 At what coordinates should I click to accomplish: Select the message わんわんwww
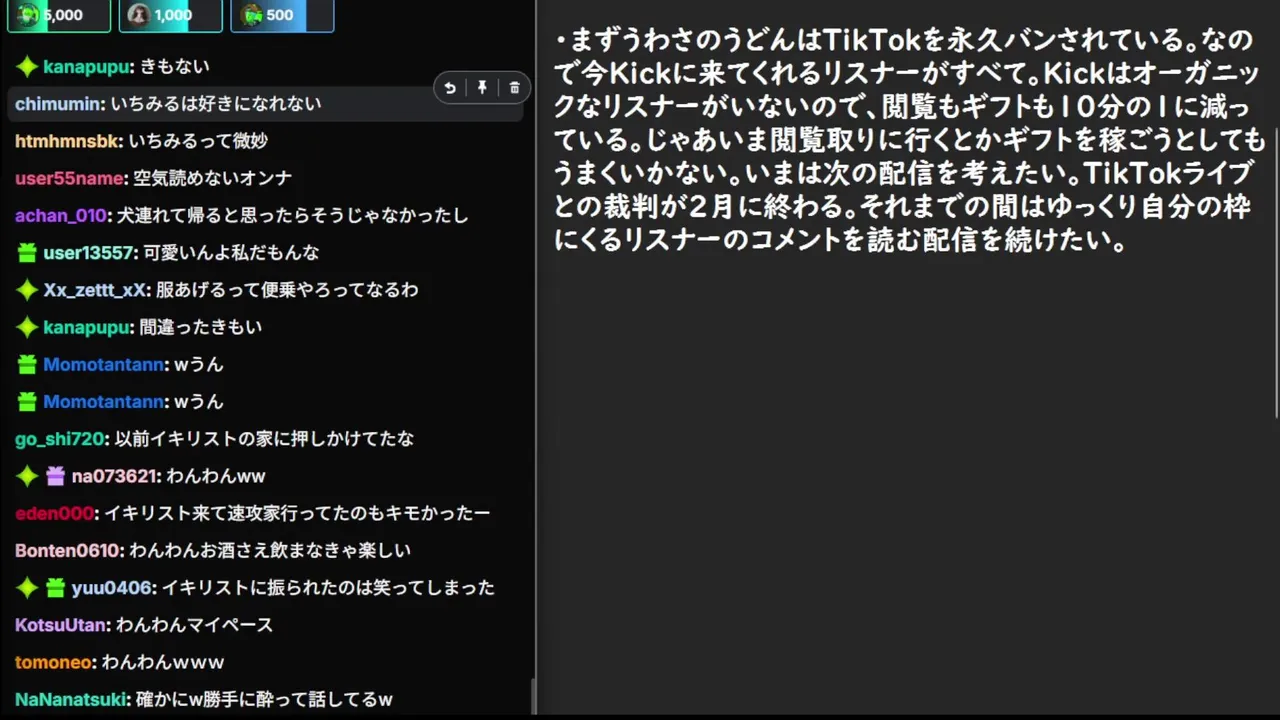(162, 662)
